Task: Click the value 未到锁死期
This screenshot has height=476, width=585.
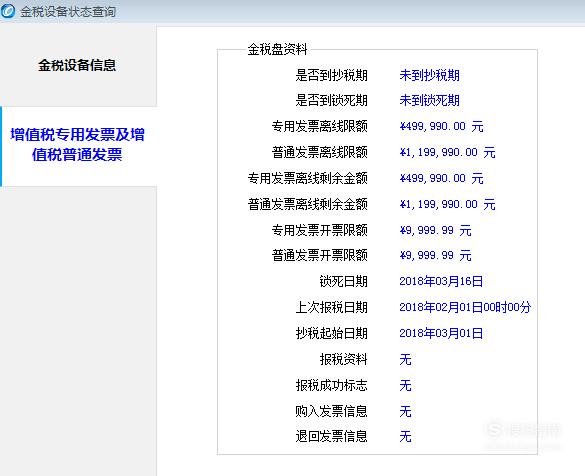Action: (429, 100)
